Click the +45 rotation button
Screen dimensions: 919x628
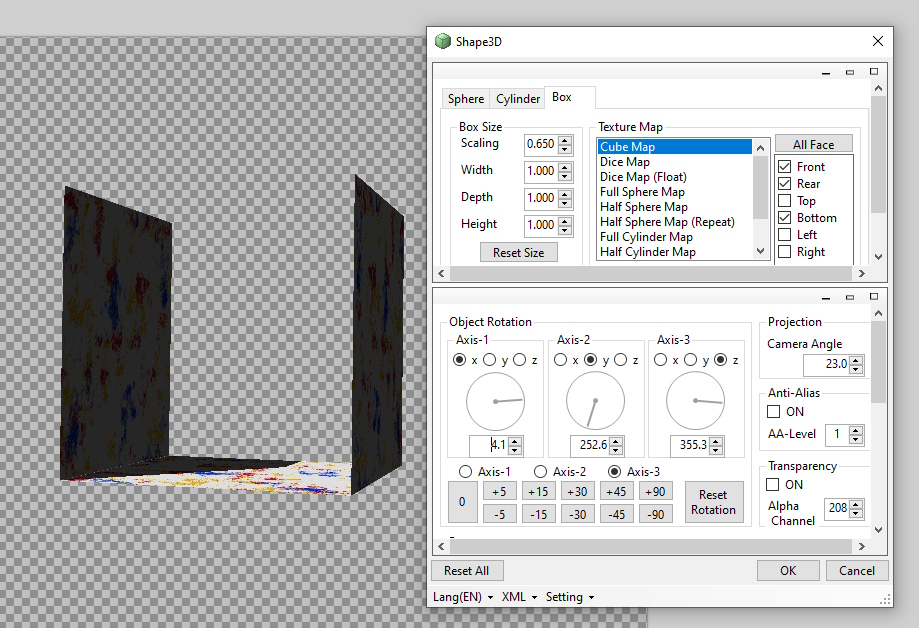click(616, 491)
